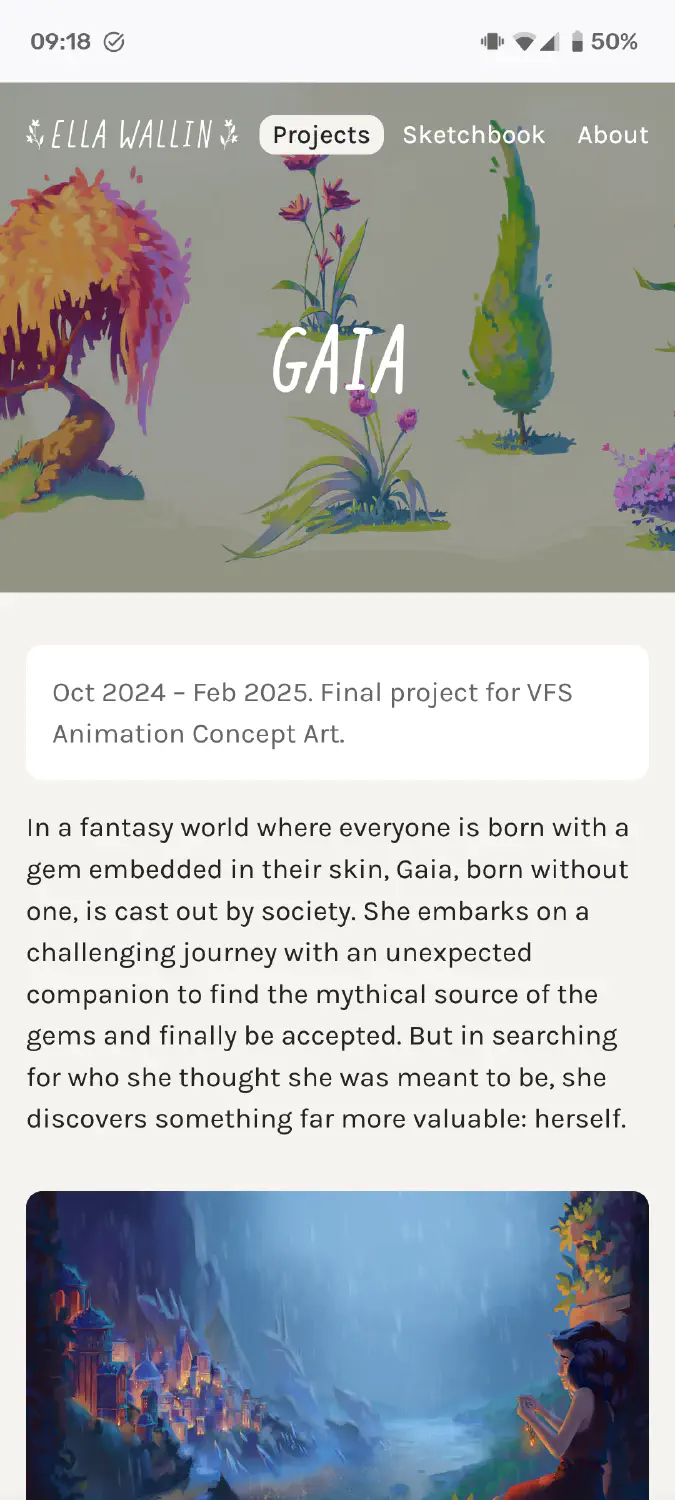Click the GAIA title heading
Image resolution: width=675 pixels, height=1500 pixels.
coord(339,359)
